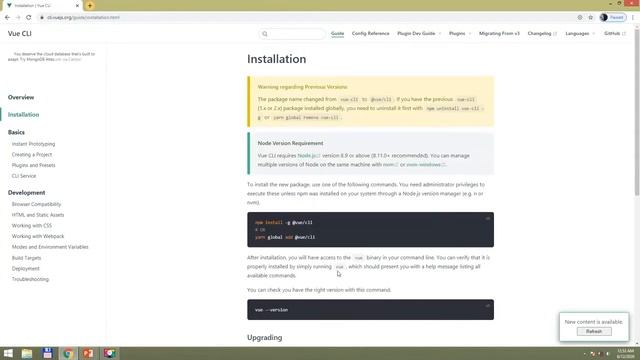This screenshot has width=640, height=360.
Task: Open Deployment in sidebar
Action: coord(26,269)
